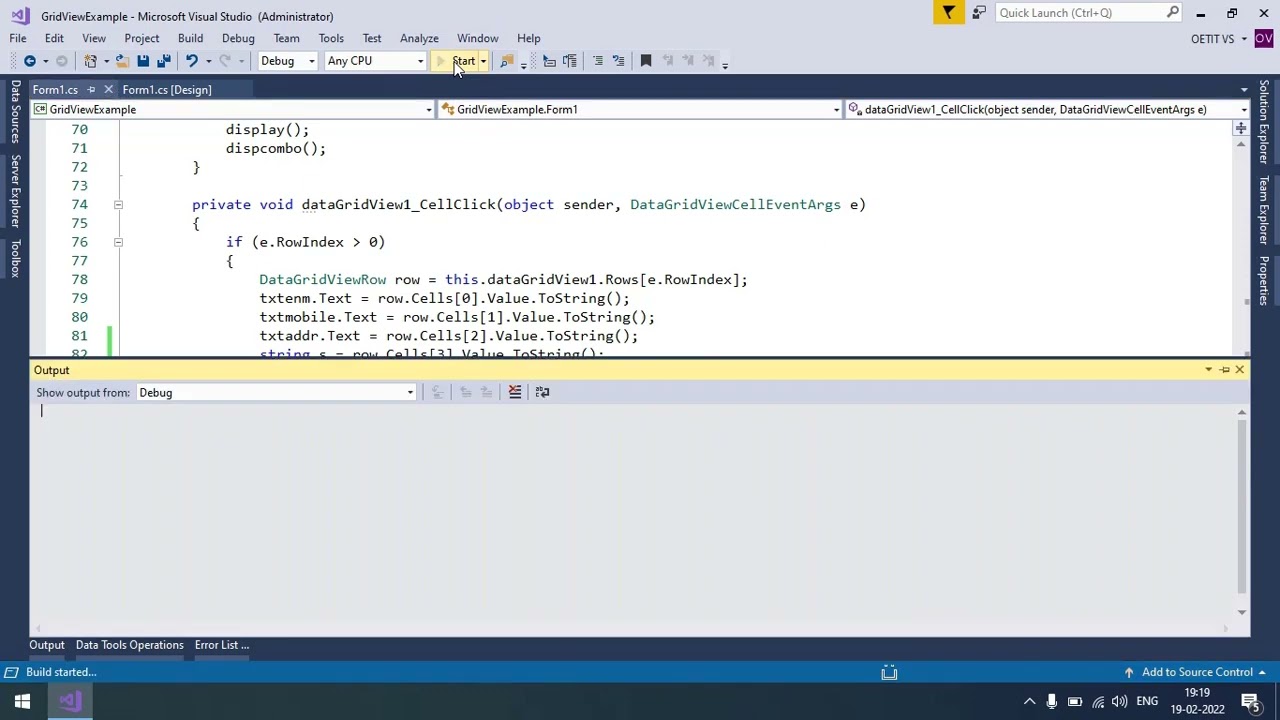The image size is (1280, 720).
Task: Auto-hide the Output panel with pin icon
Action: 1224,370
